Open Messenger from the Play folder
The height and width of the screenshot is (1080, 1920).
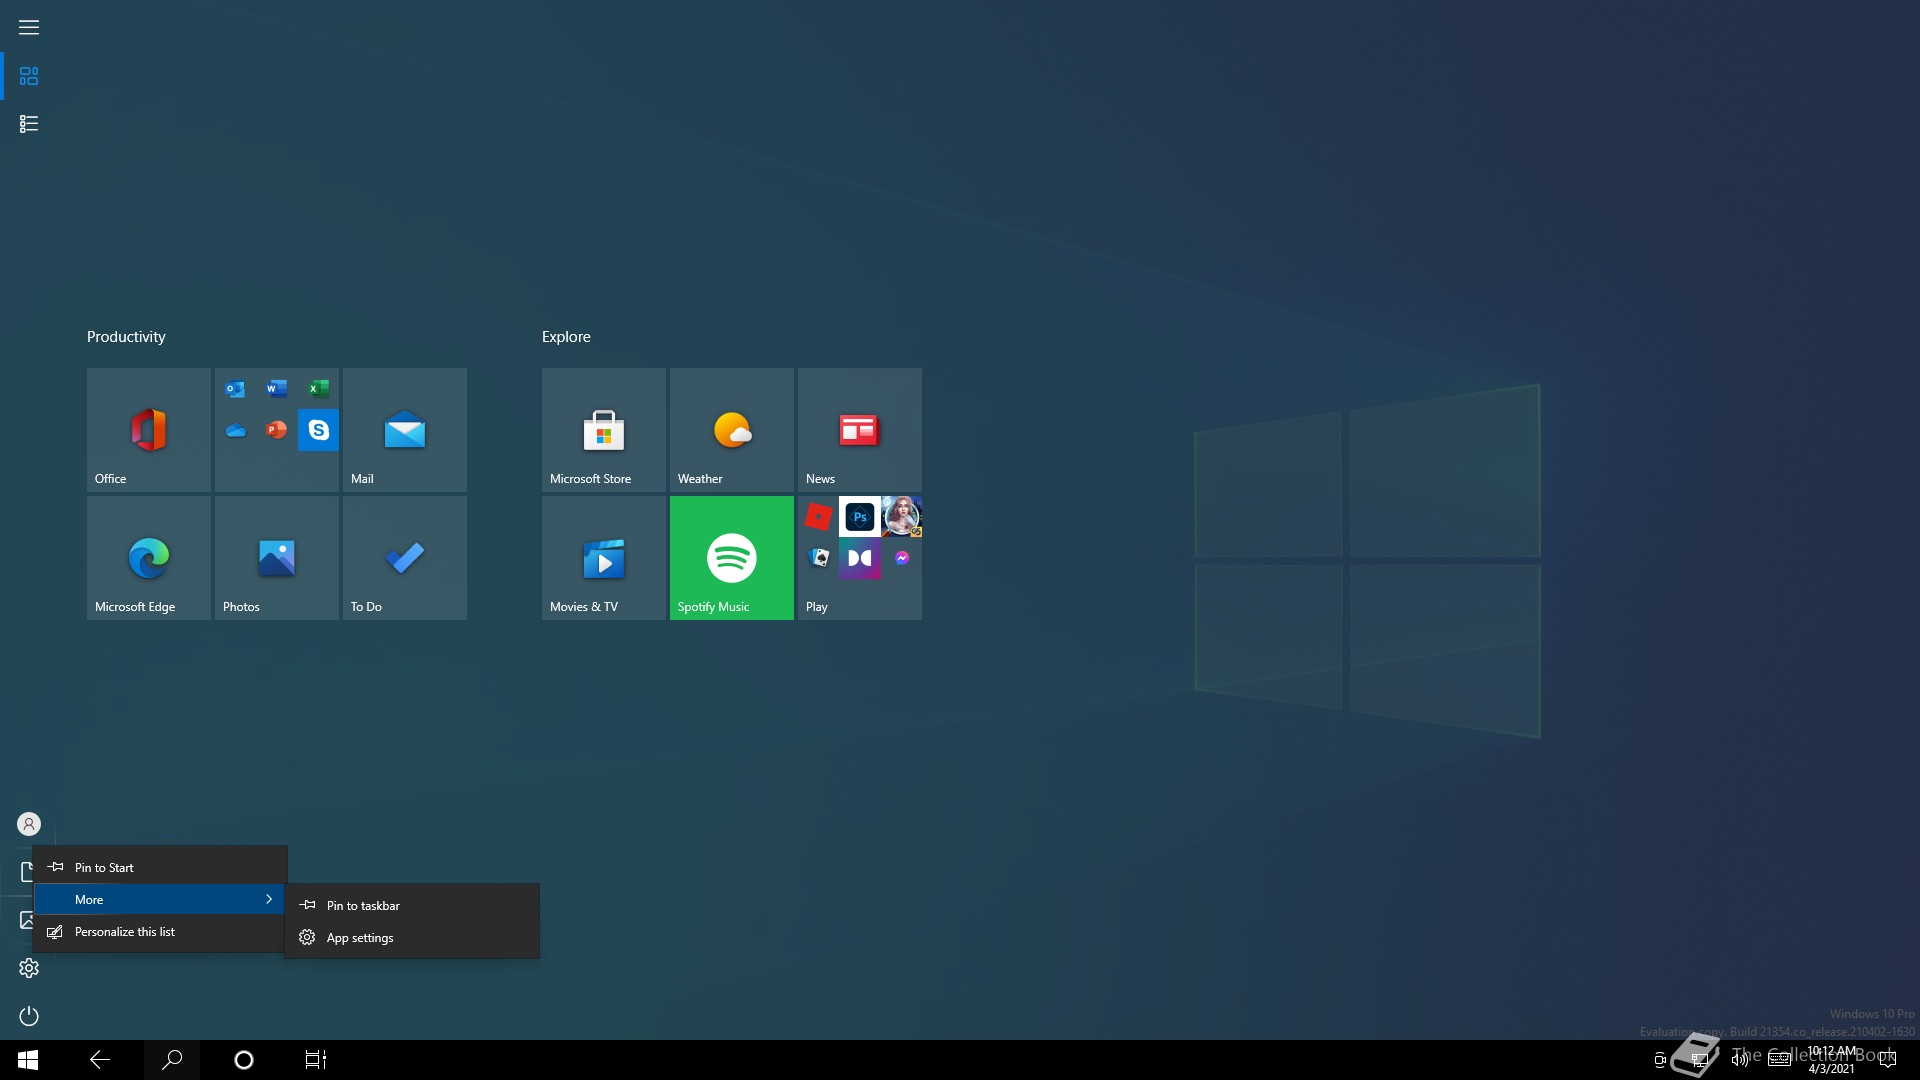pos(901,558)
